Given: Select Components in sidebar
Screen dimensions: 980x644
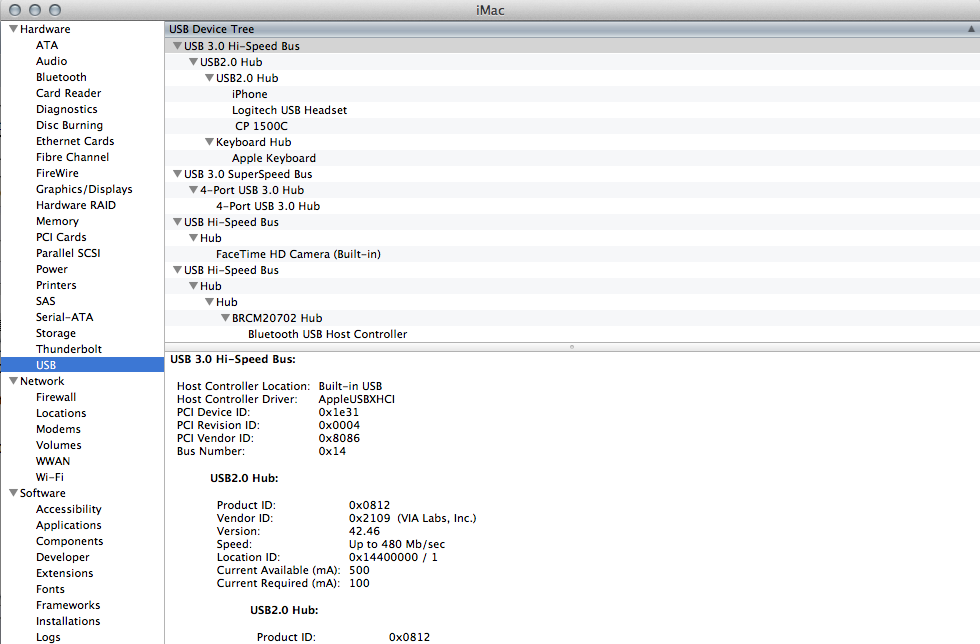Looking at the screenshot, I should point(69,541).
